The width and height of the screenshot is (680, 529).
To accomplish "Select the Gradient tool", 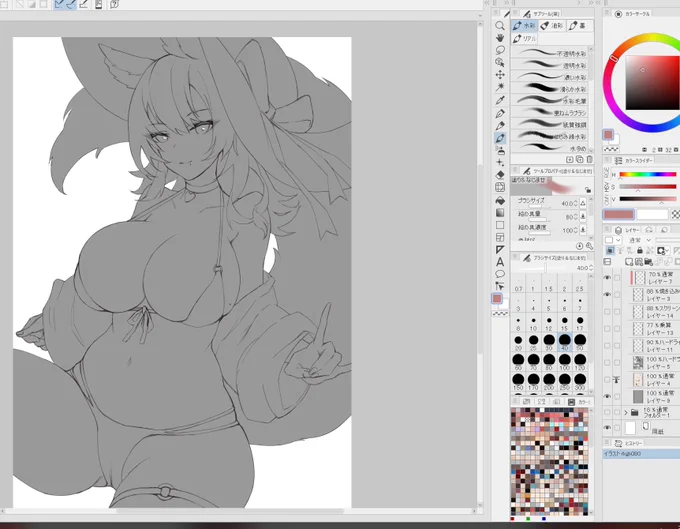I will [500, 213].
